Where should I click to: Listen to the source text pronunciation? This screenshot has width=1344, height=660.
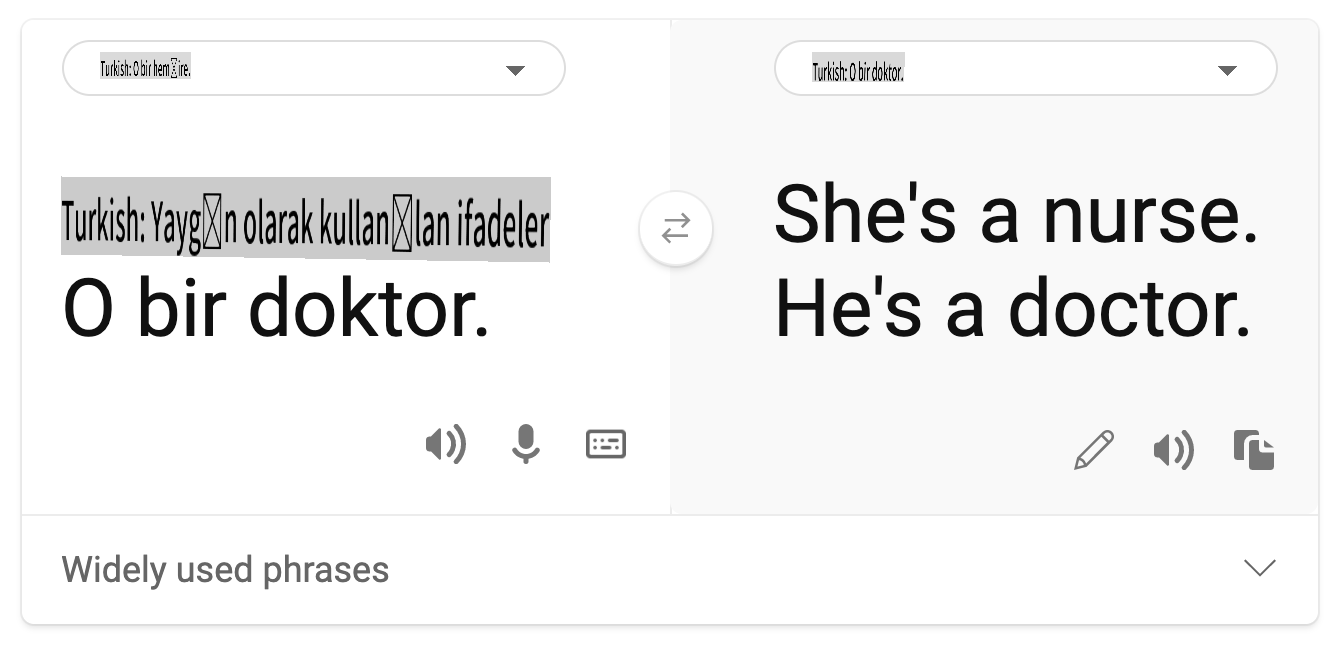pyautogui.click(x=446, y=444)
